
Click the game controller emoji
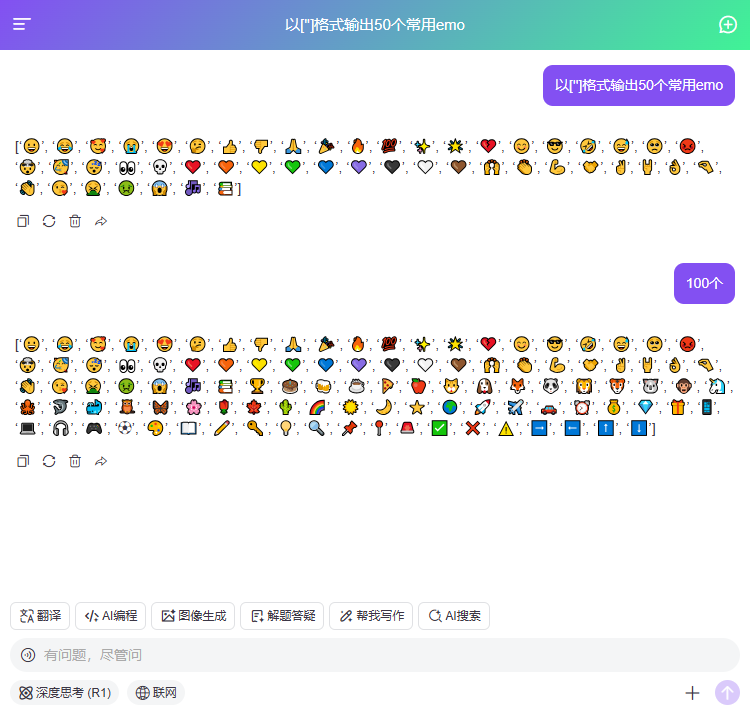(94, 428)
